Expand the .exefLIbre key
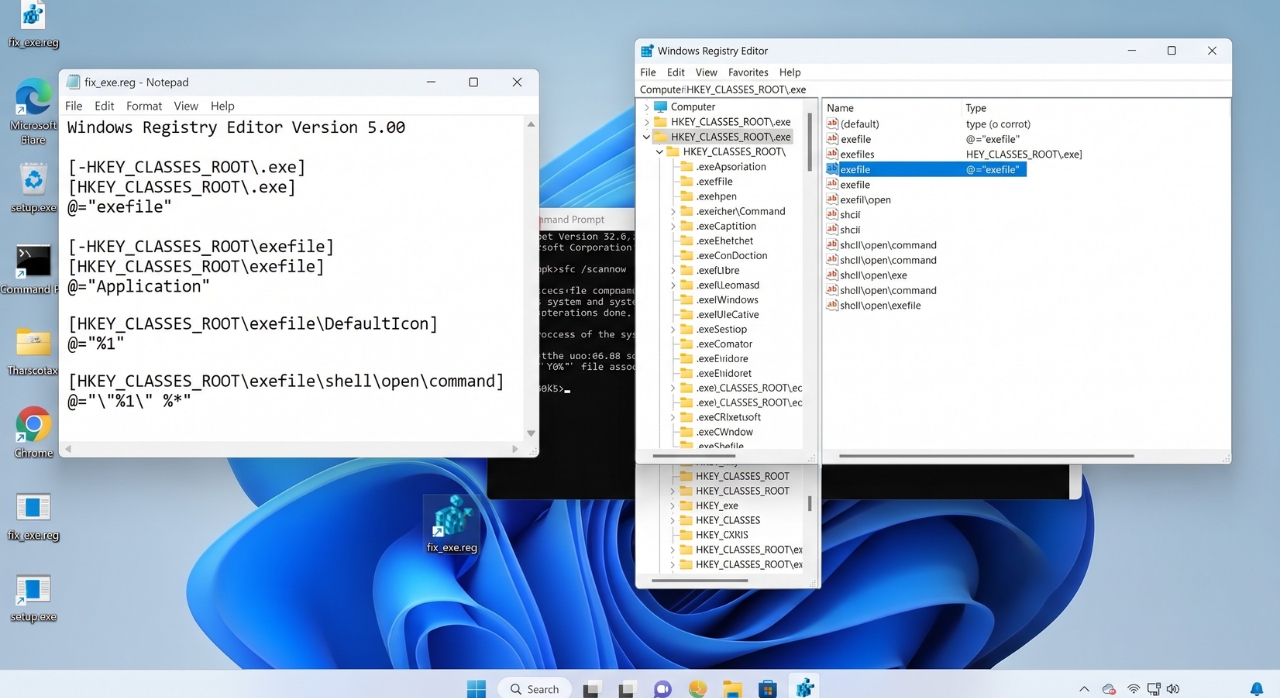This screenshot has height=698, width=1280. pos(673,270)
